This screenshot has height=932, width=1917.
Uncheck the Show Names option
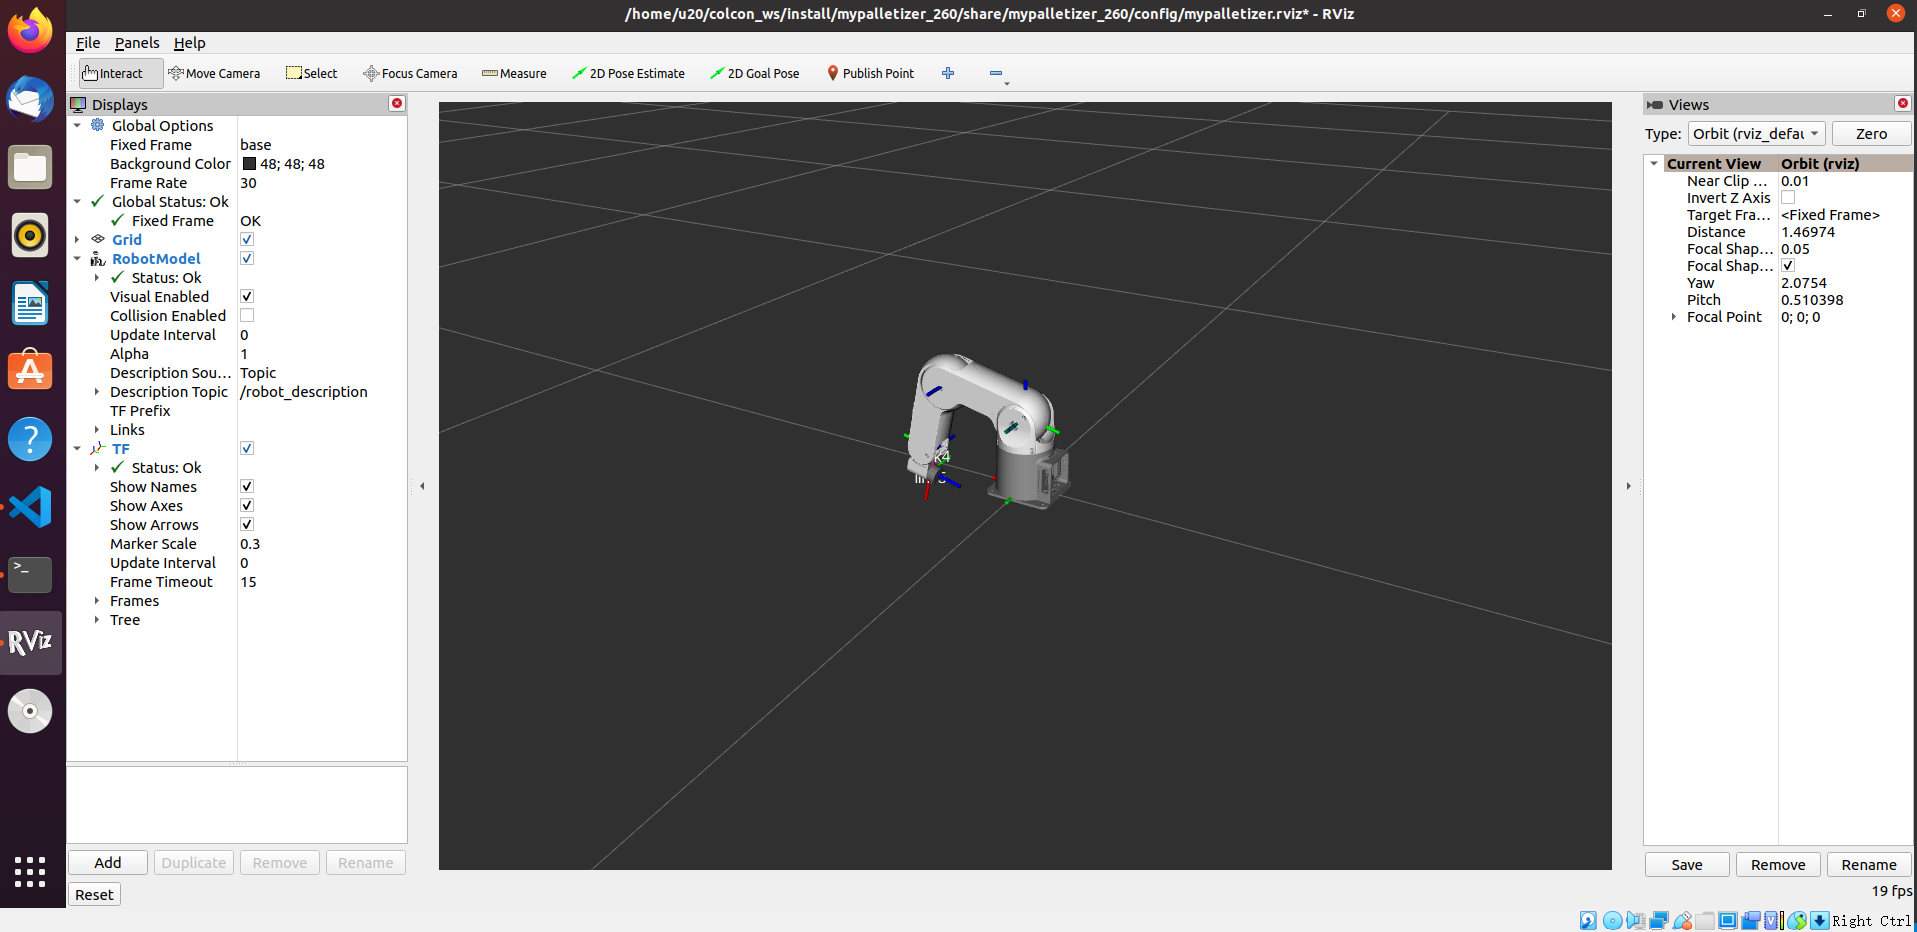pos(247,487)
